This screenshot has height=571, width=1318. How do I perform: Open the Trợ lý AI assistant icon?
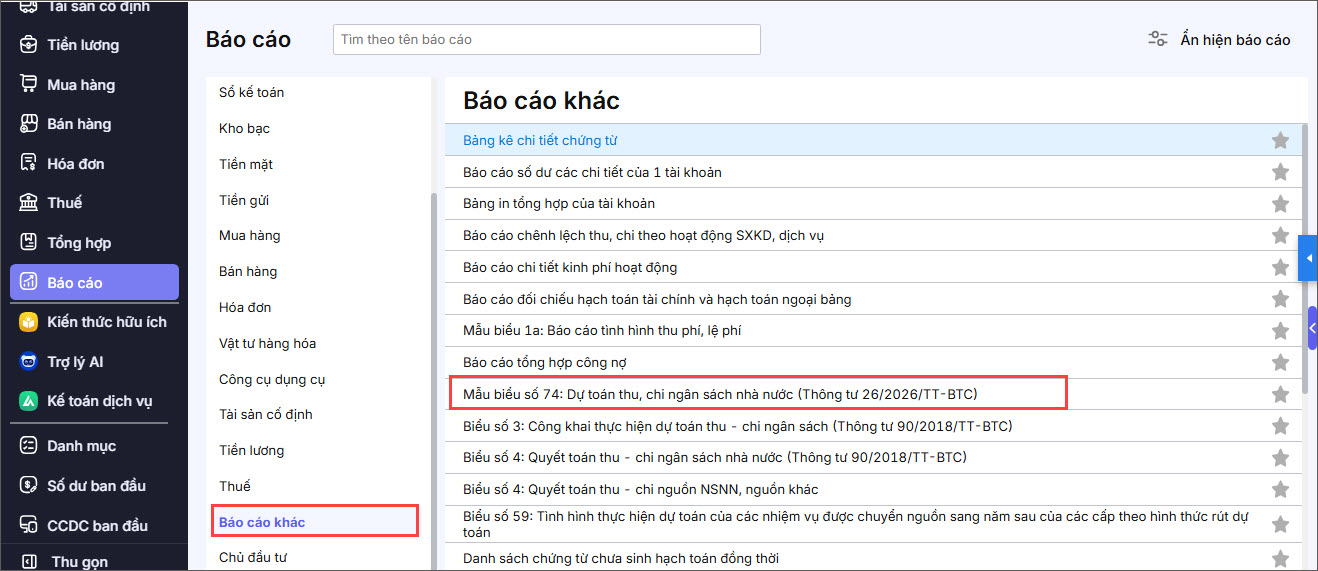tap(29, 361)
